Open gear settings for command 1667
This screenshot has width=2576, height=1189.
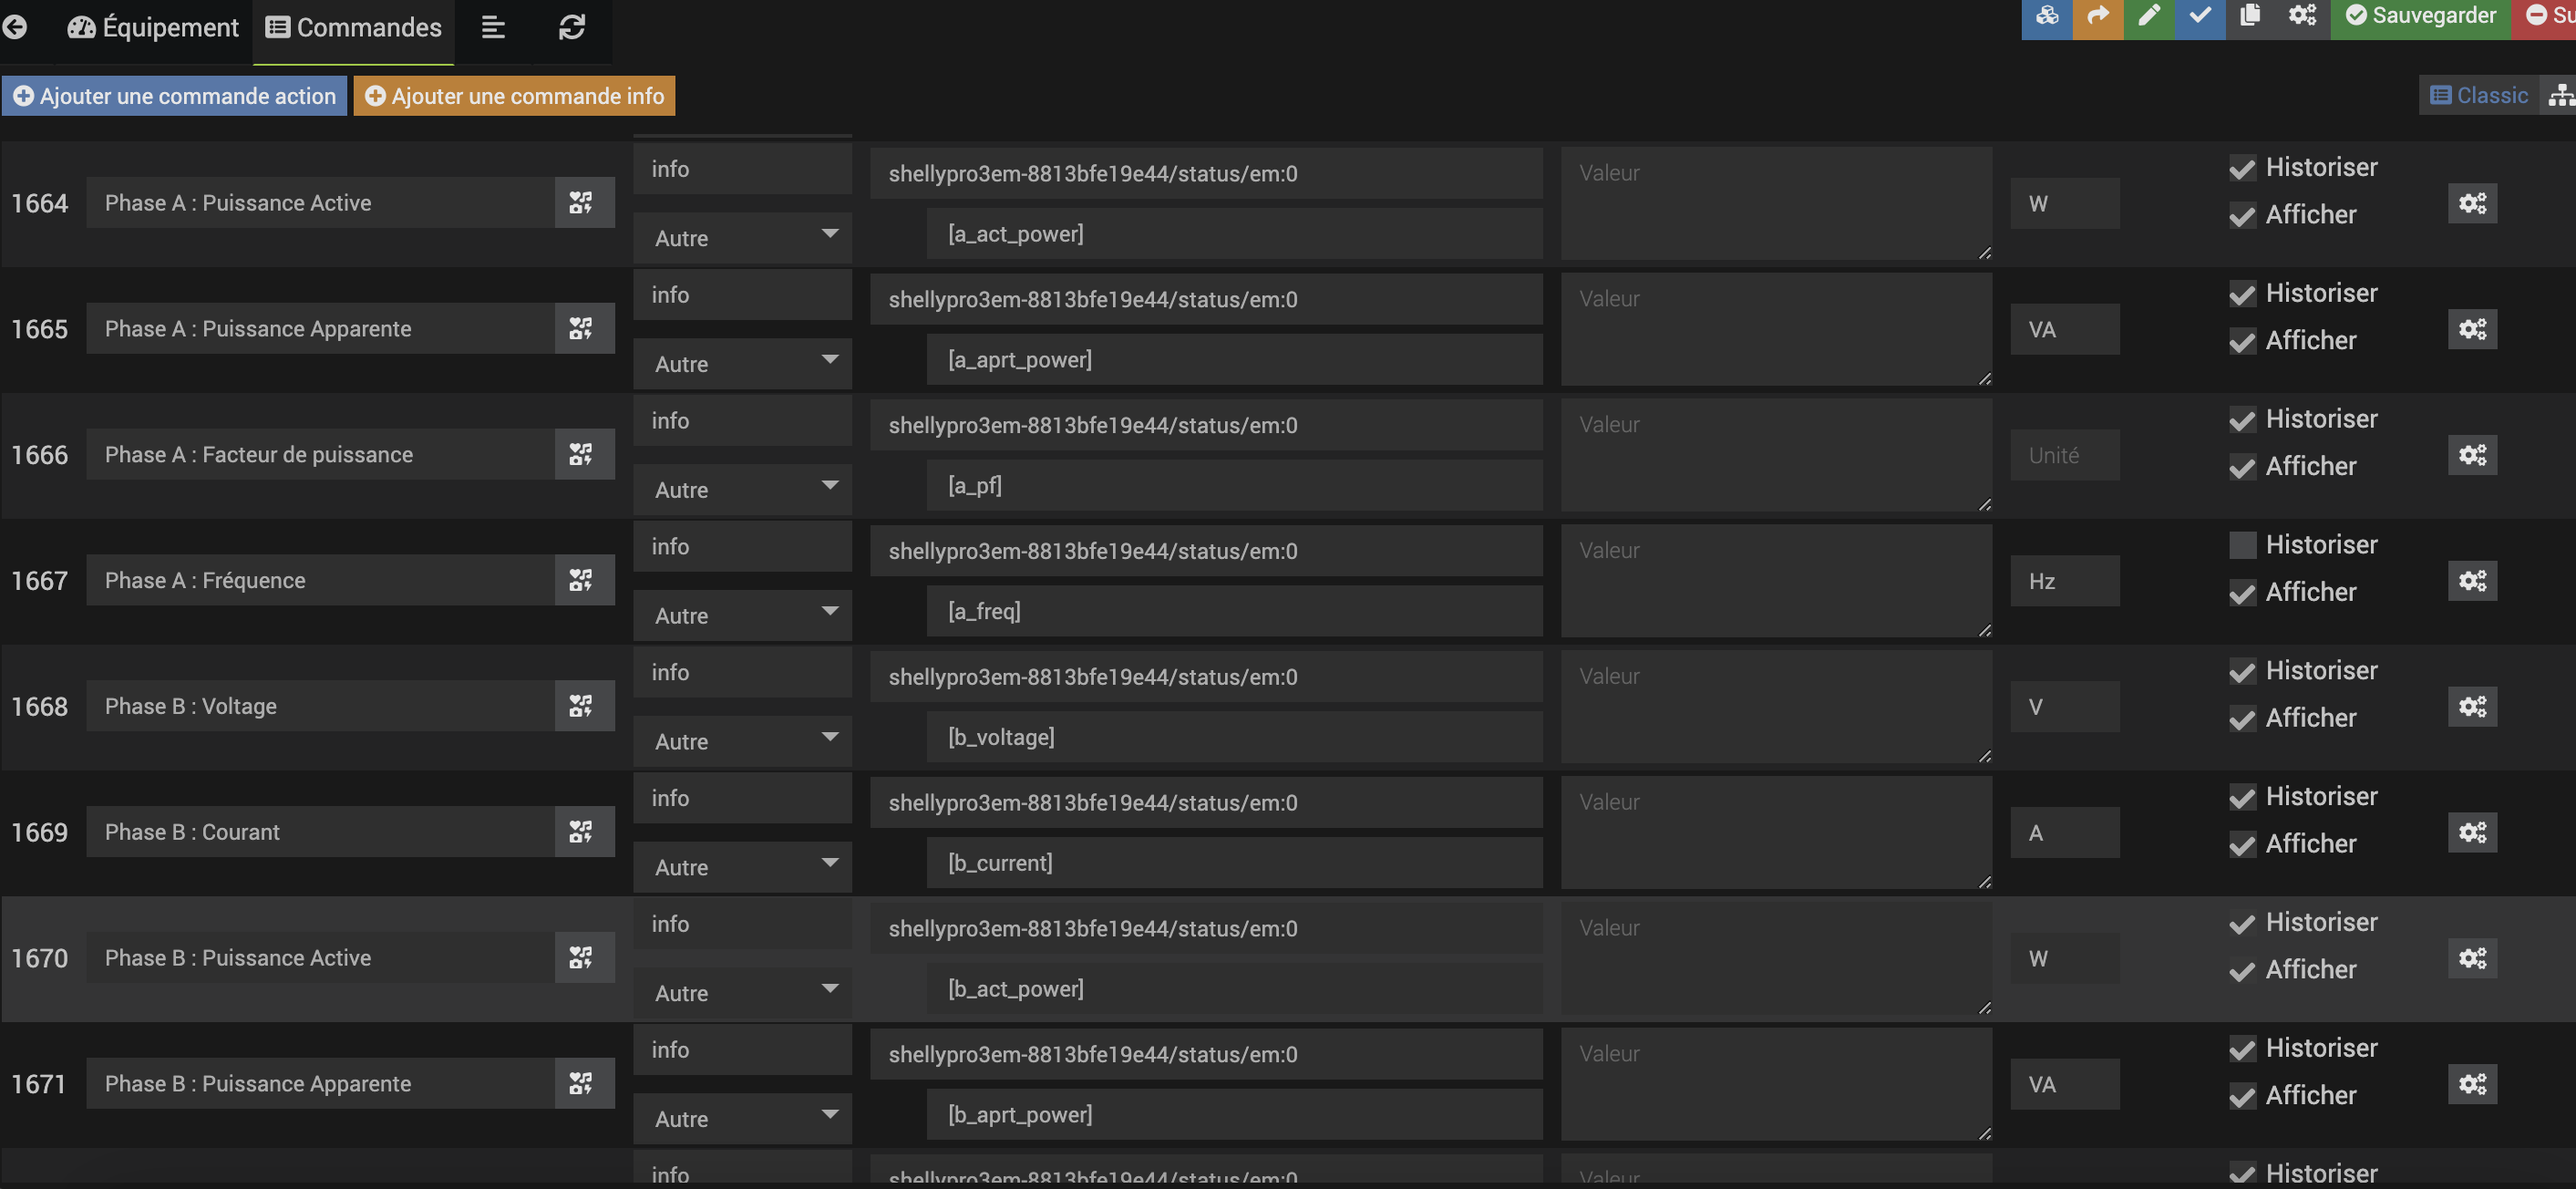pyautogui.click(x=2472, y=581)
